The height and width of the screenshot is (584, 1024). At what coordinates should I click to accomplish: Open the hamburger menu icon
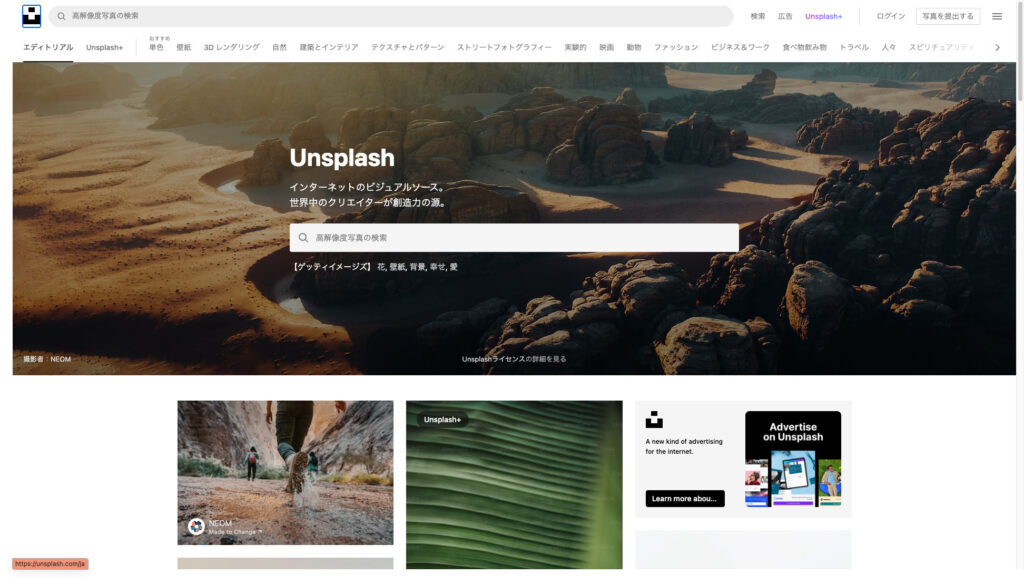click(997, 16)
